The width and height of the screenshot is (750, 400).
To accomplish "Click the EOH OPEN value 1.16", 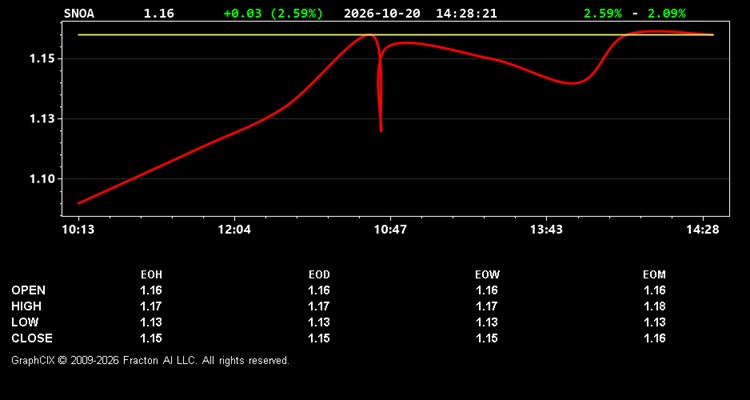I will click(151, 290).
